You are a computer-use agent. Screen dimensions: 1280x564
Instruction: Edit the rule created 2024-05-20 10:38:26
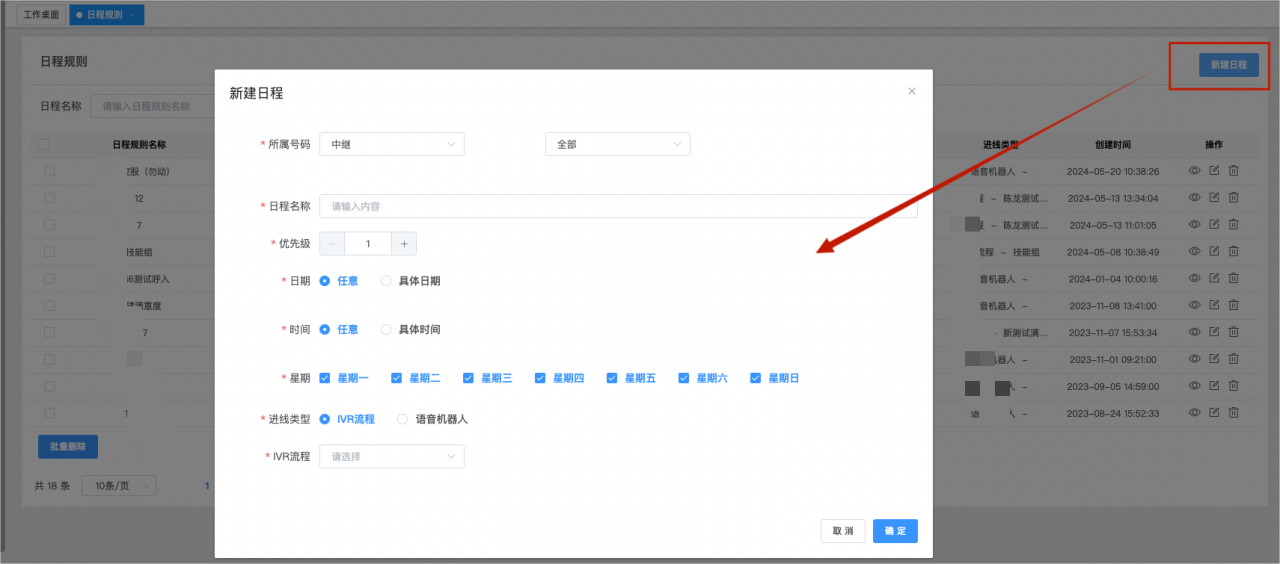[1214, 171]
